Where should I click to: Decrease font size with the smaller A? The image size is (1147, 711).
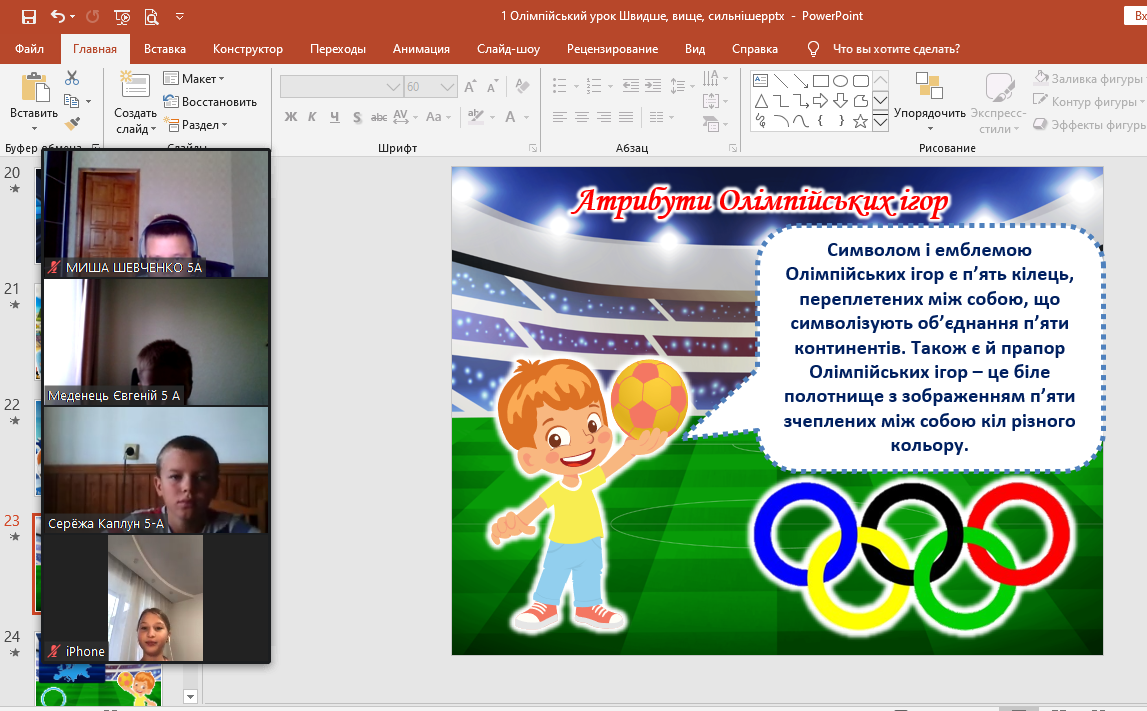point(492,87)
